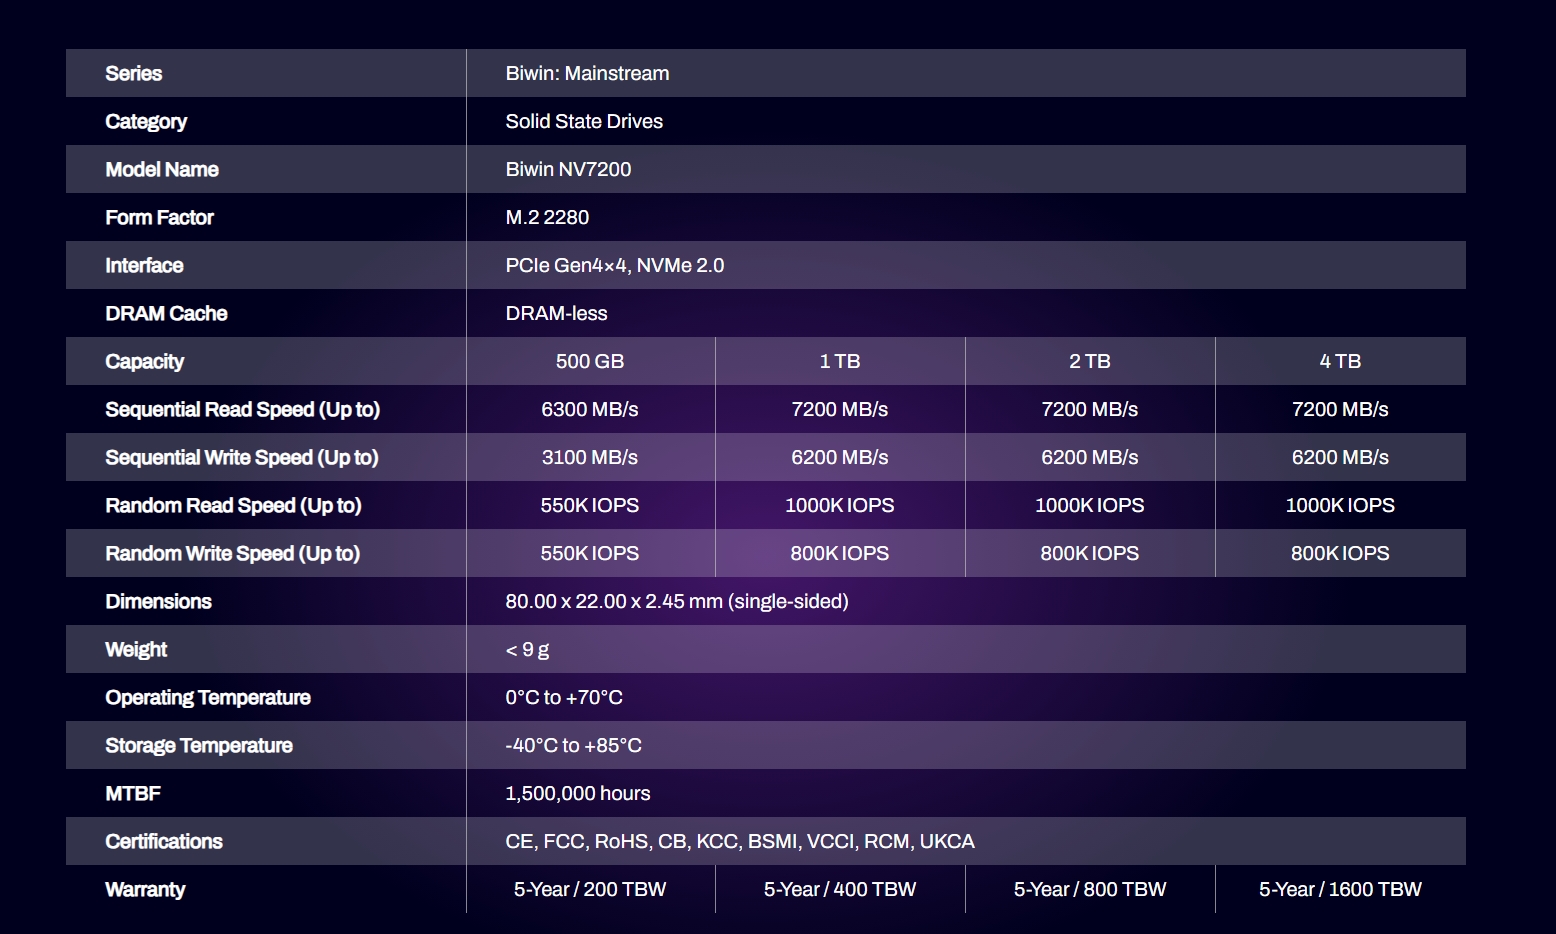Select the "0°C to +70°C" value
The width and height of the screenshot is (1556, 934).
pos(564,697)
